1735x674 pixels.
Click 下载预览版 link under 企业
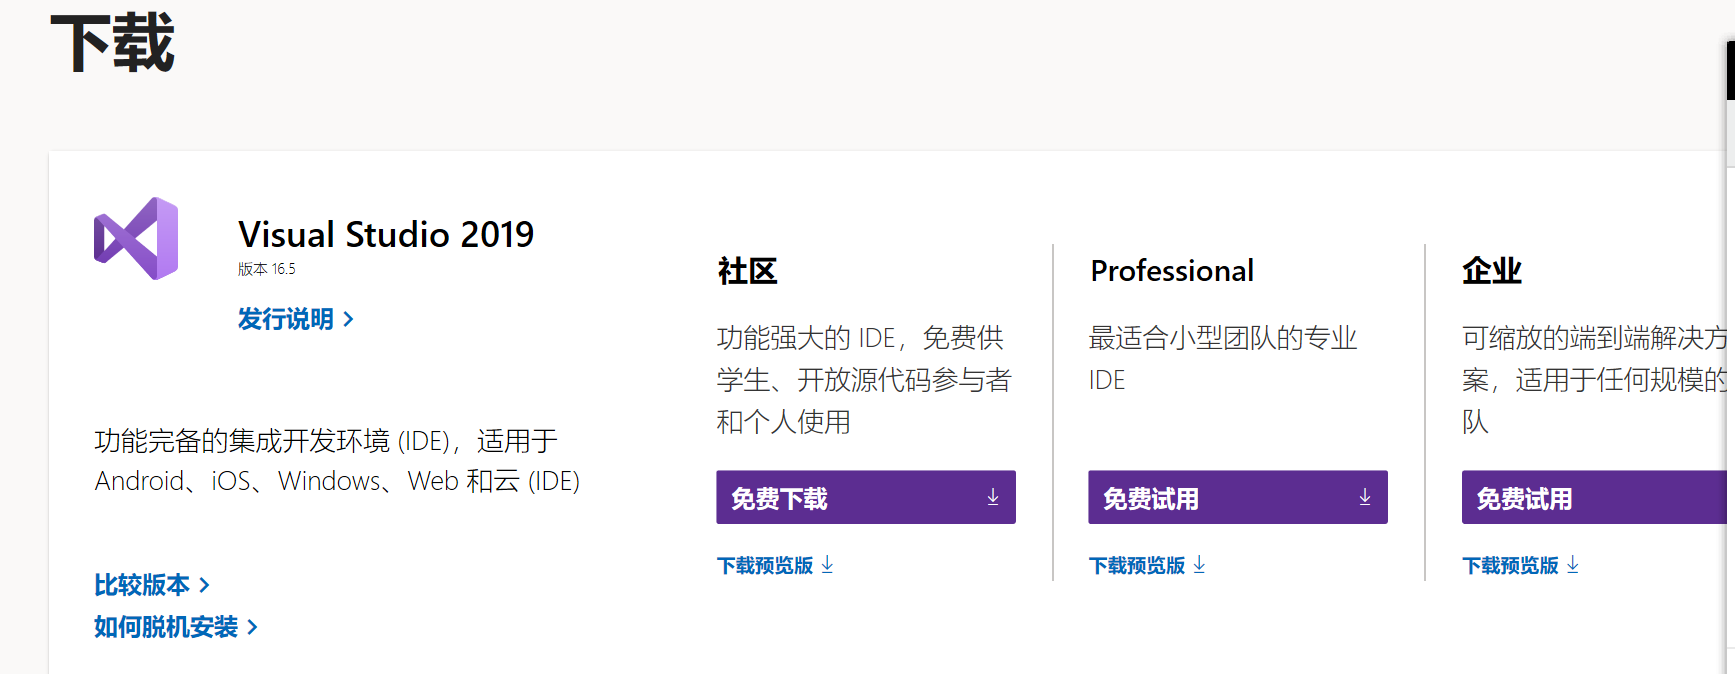(1520, 565)
